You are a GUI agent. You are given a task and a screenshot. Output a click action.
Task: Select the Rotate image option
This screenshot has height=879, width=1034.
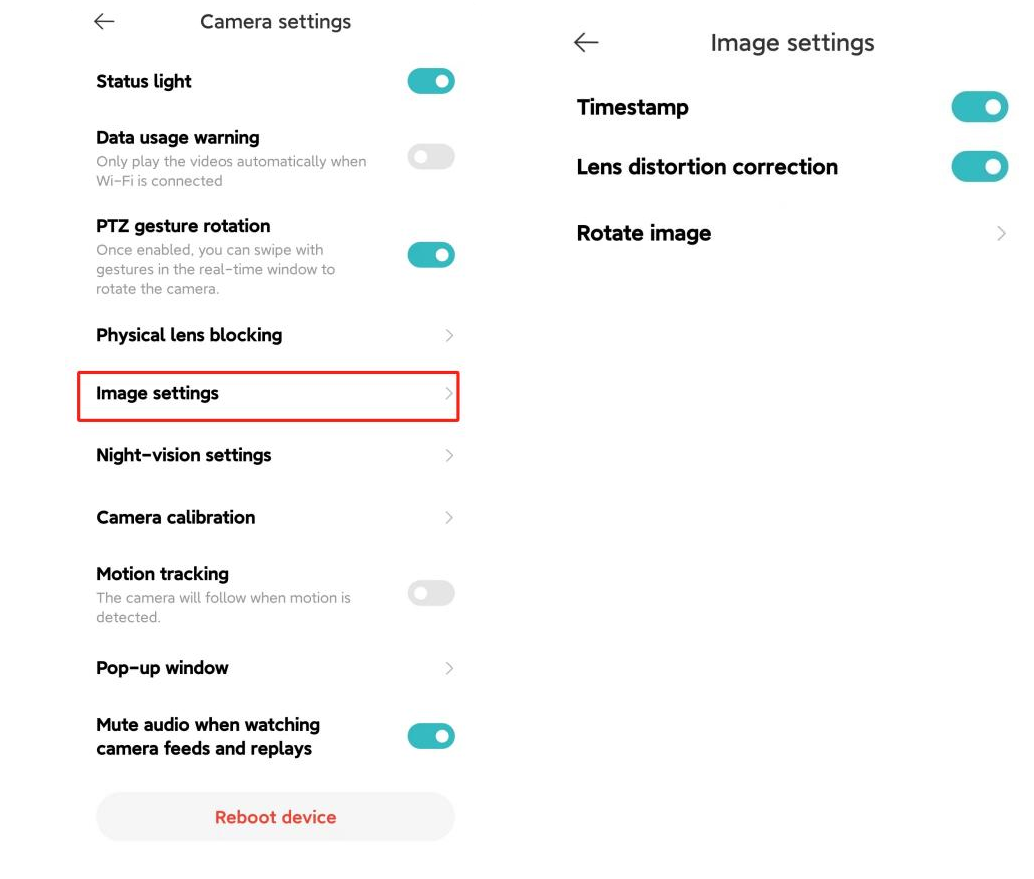[644, 234]
